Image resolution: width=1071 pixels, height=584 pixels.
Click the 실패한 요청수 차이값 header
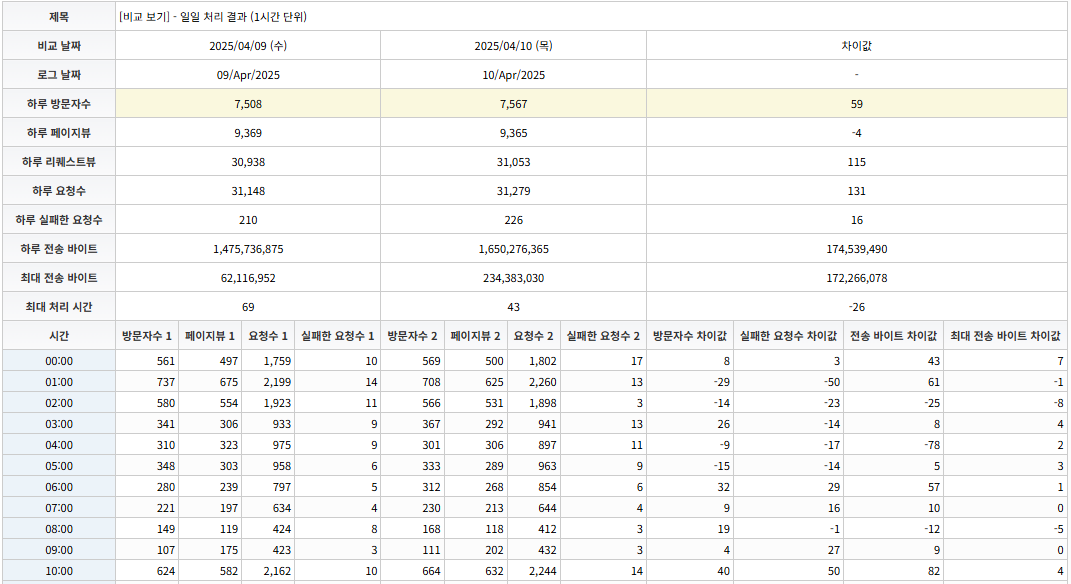pyautogui.click(x=788, y=336)
